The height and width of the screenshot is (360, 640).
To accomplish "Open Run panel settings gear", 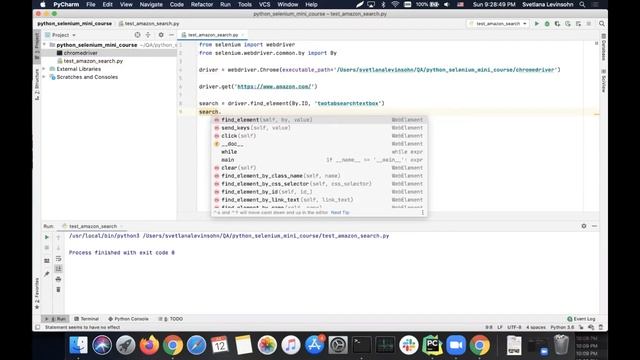I will click(584, 226).
